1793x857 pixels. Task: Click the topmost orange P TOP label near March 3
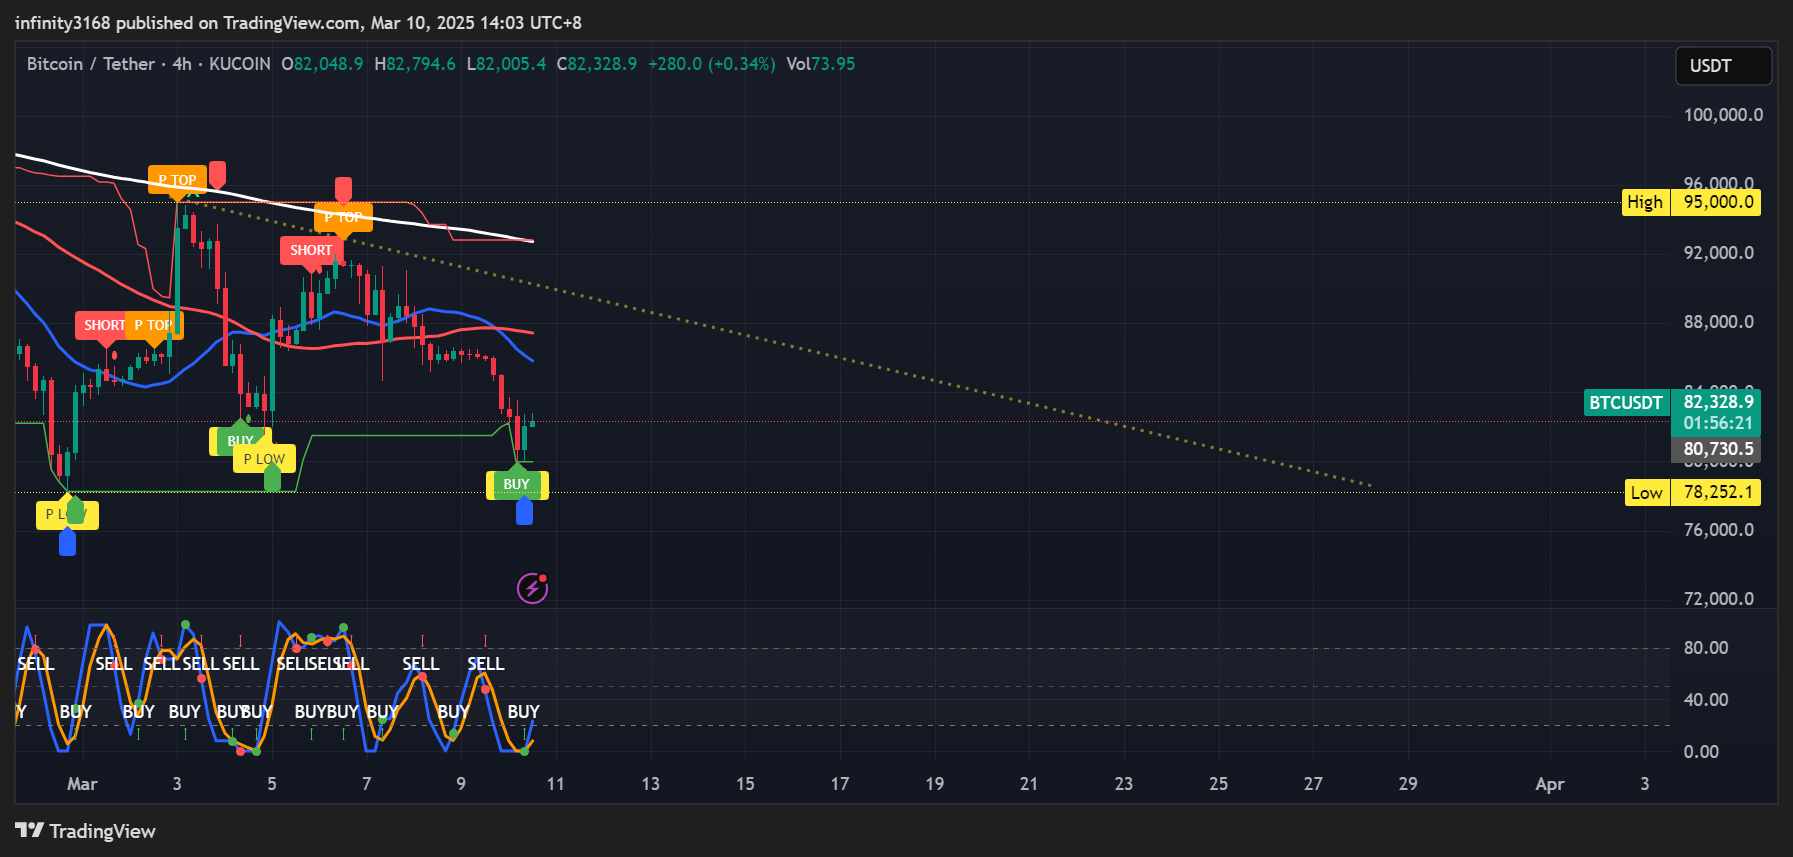tap(177, 180)
